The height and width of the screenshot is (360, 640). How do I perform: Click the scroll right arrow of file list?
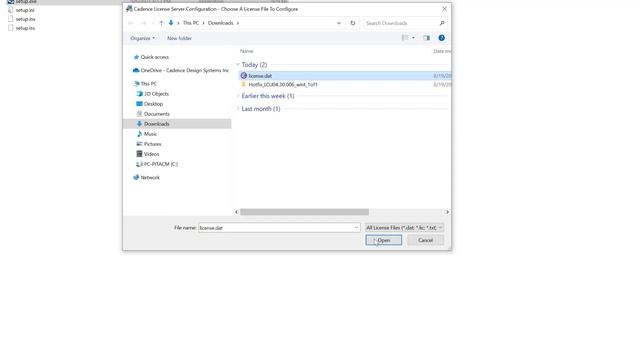point(447,212)
